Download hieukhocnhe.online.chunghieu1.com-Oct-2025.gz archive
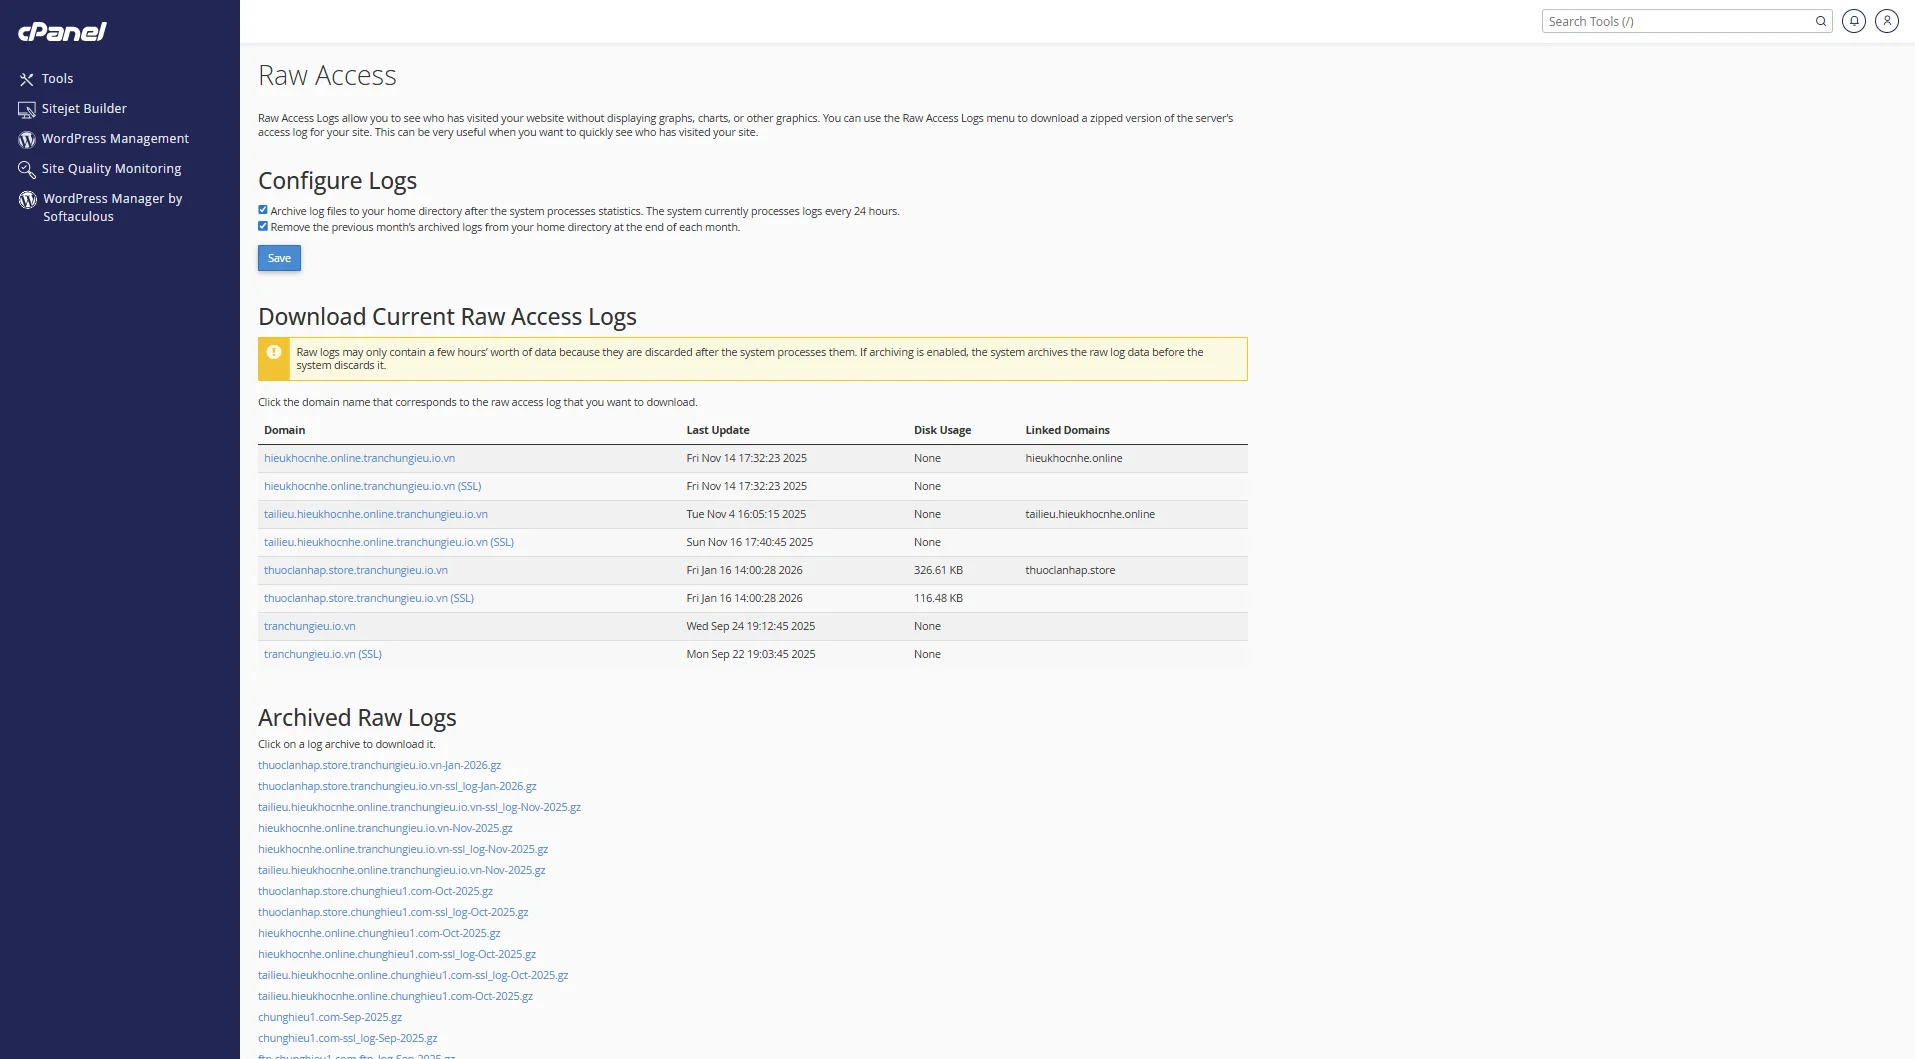Screen dimensions: 1915x1059 379,933
